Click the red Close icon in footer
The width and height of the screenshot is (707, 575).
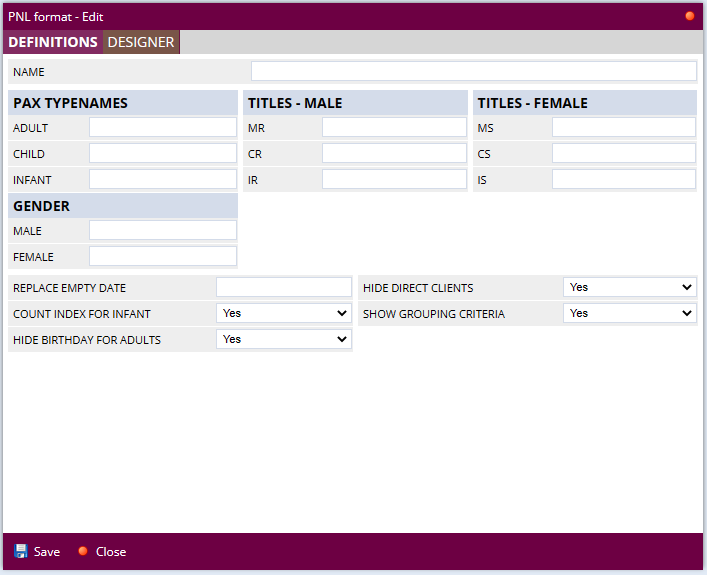[83, 551]
